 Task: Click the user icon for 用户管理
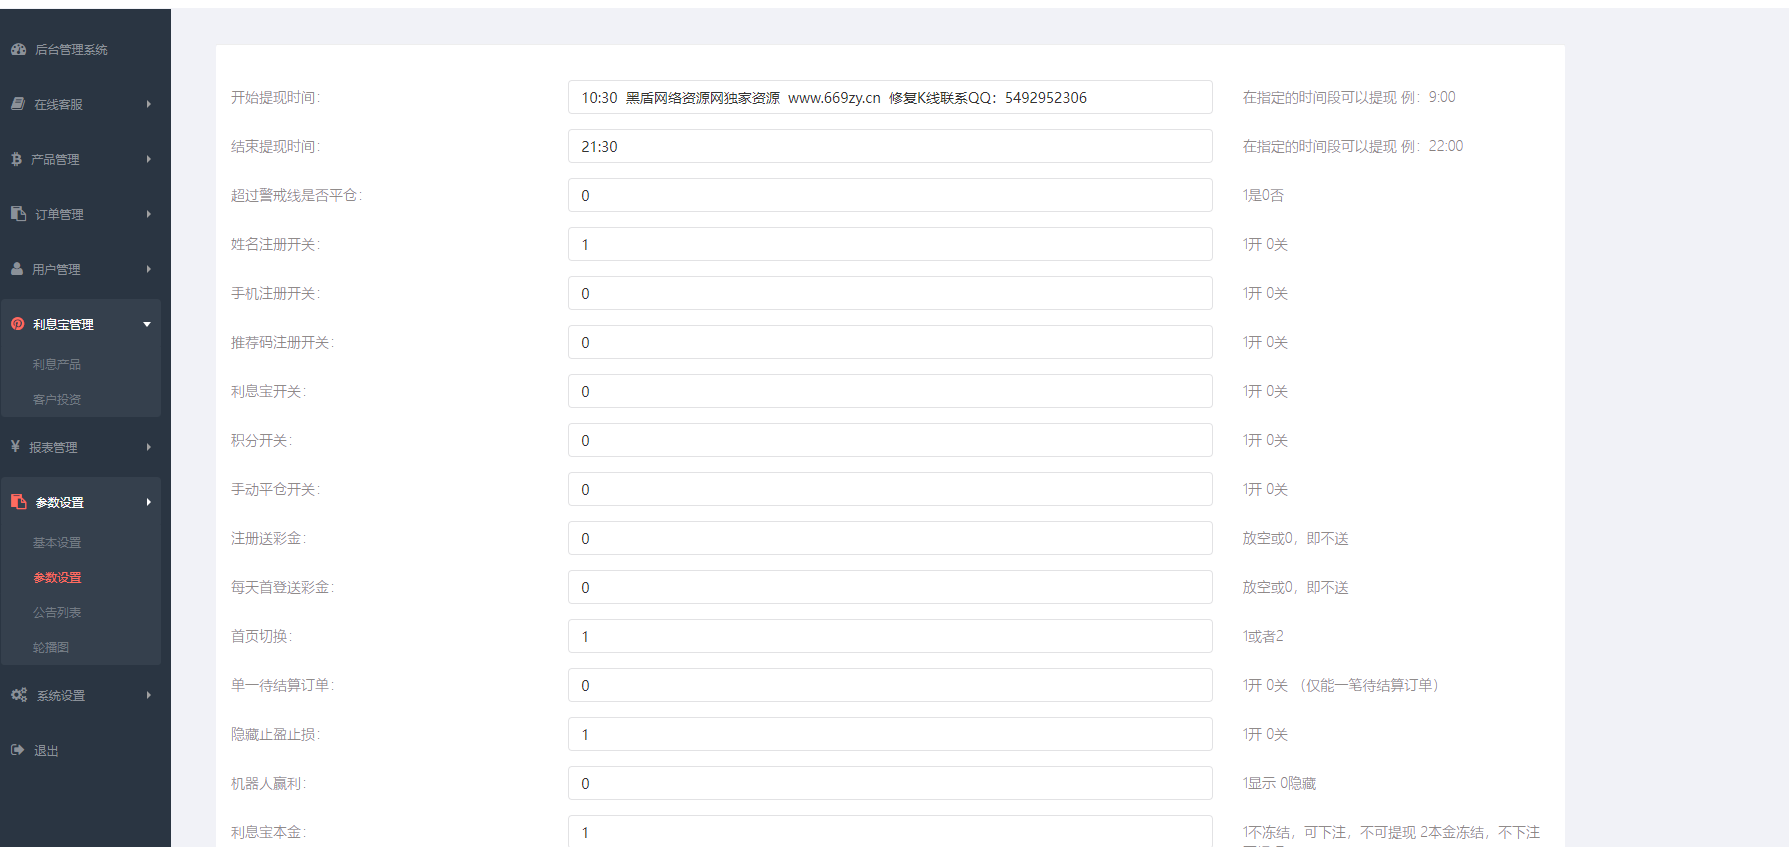point(17,269)
